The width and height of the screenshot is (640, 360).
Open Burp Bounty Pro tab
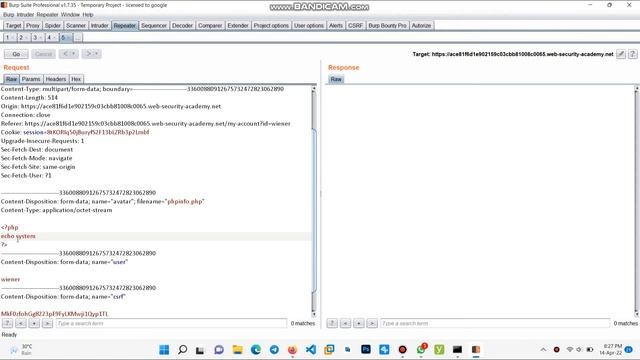tap(387, 25)
